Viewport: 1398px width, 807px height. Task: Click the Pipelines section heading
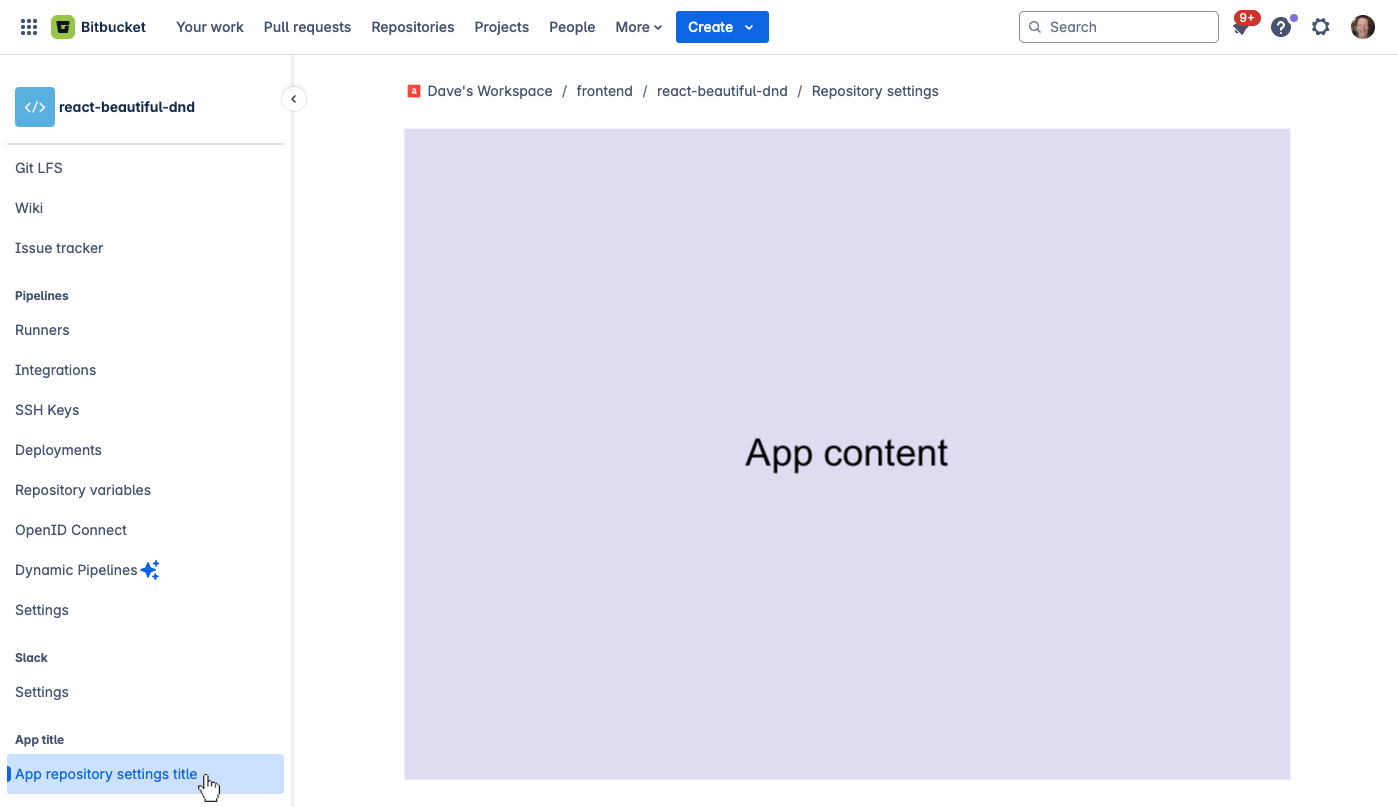(x=42, y=296)
